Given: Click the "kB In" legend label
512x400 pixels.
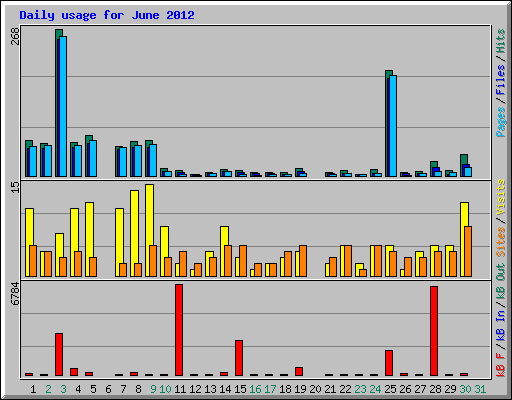Looking at the screenshot, I should coord(500,325).
